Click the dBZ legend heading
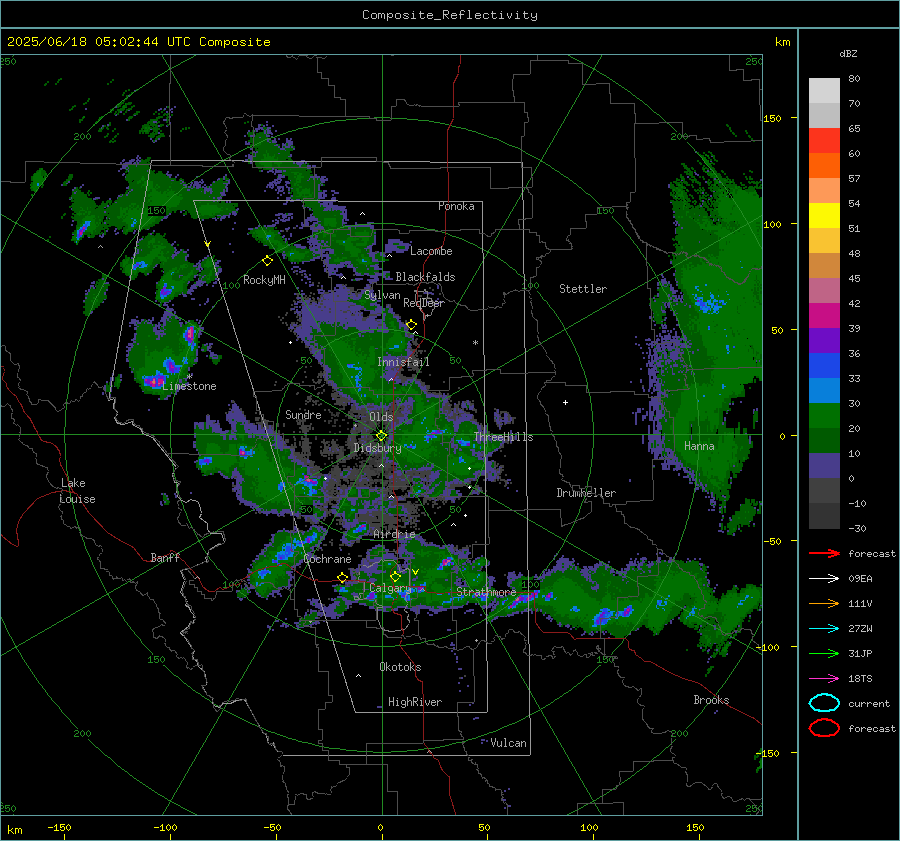 coord(848,54)
